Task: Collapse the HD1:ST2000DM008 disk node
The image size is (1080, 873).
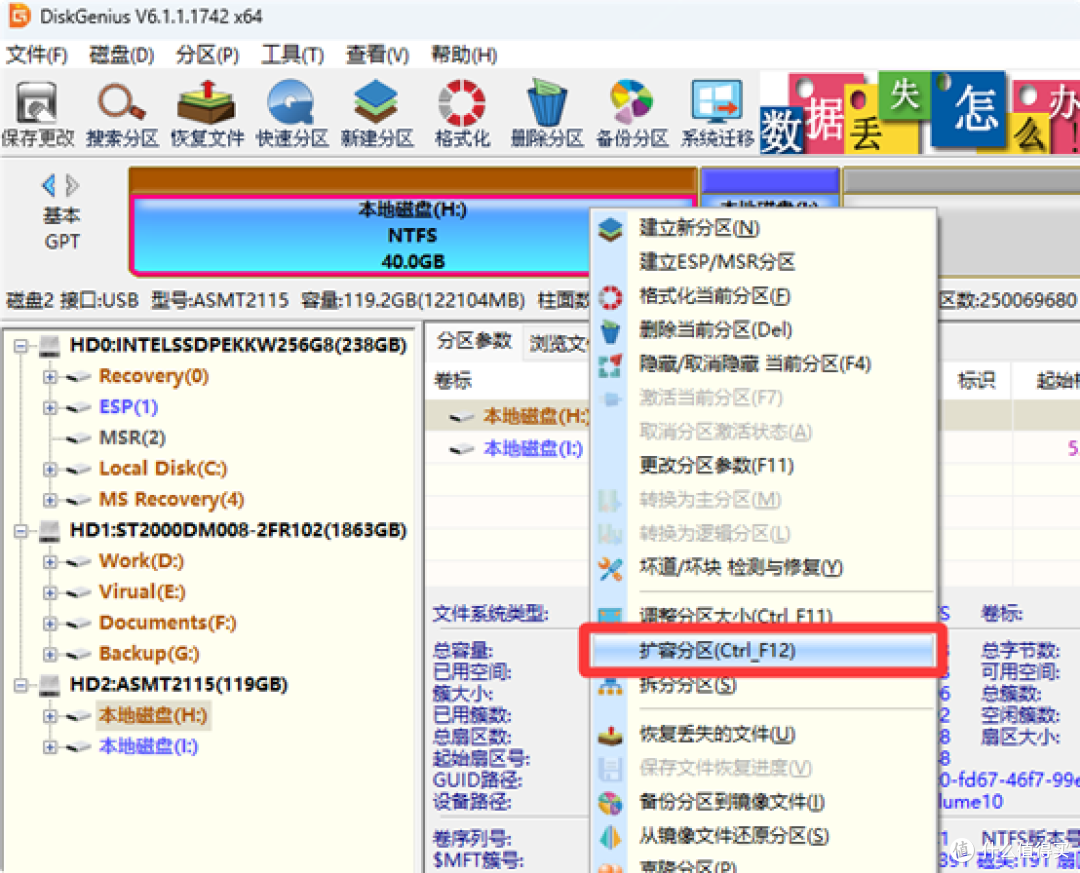Action: click(x=21, y=531)
